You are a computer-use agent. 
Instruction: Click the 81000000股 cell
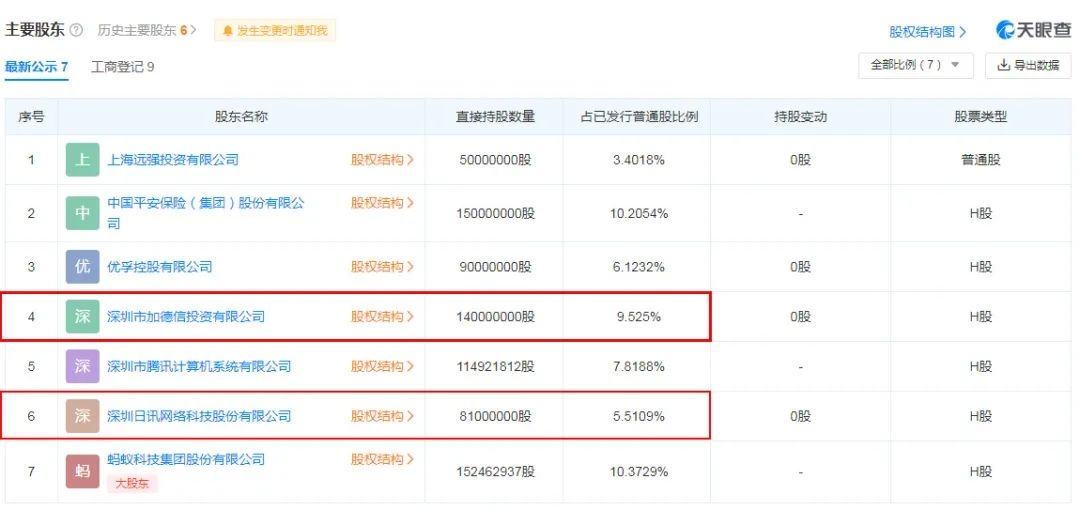coord(495,416)
